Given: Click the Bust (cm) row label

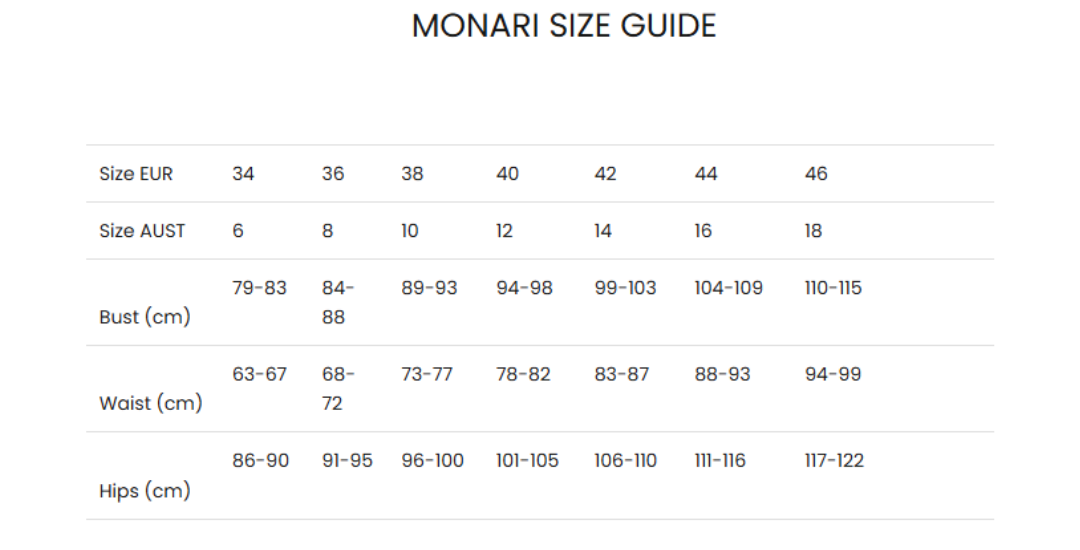Looking at the screenshot, I should tap(145, 317).
